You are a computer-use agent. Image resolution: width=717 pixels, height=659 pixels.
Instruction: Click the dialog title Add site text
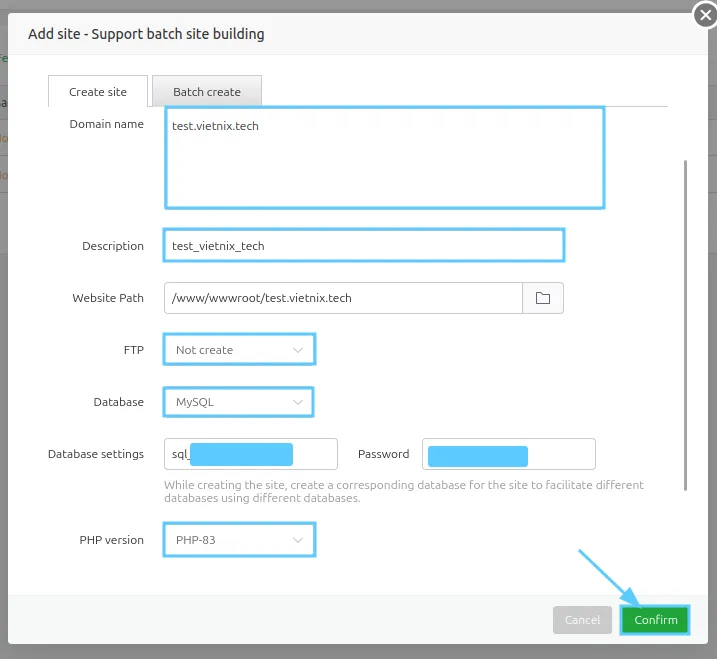(x=146, y=34)
